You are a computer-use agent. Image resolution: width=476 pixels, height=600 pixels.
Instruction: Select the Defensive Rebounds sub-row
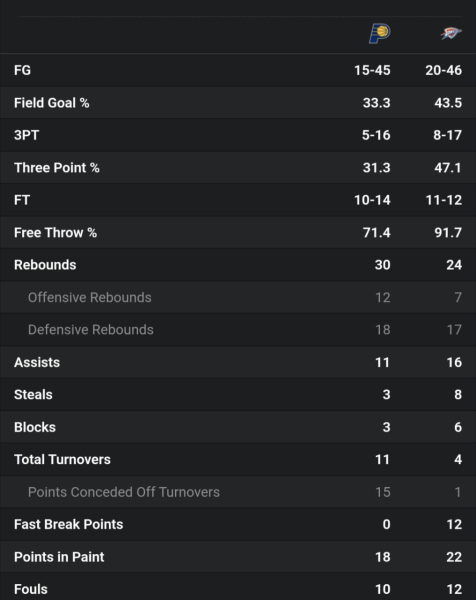238,330
